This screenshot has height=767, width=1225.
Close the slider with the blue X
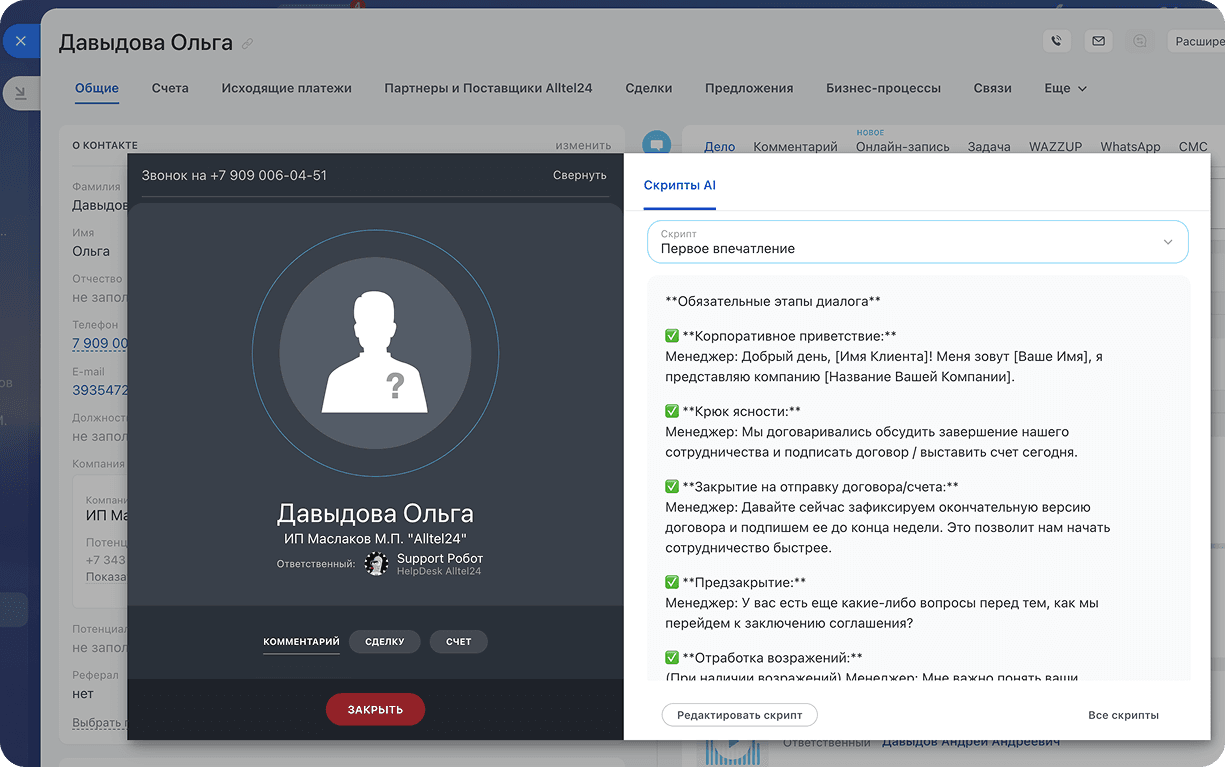click(x=21, y=42)
